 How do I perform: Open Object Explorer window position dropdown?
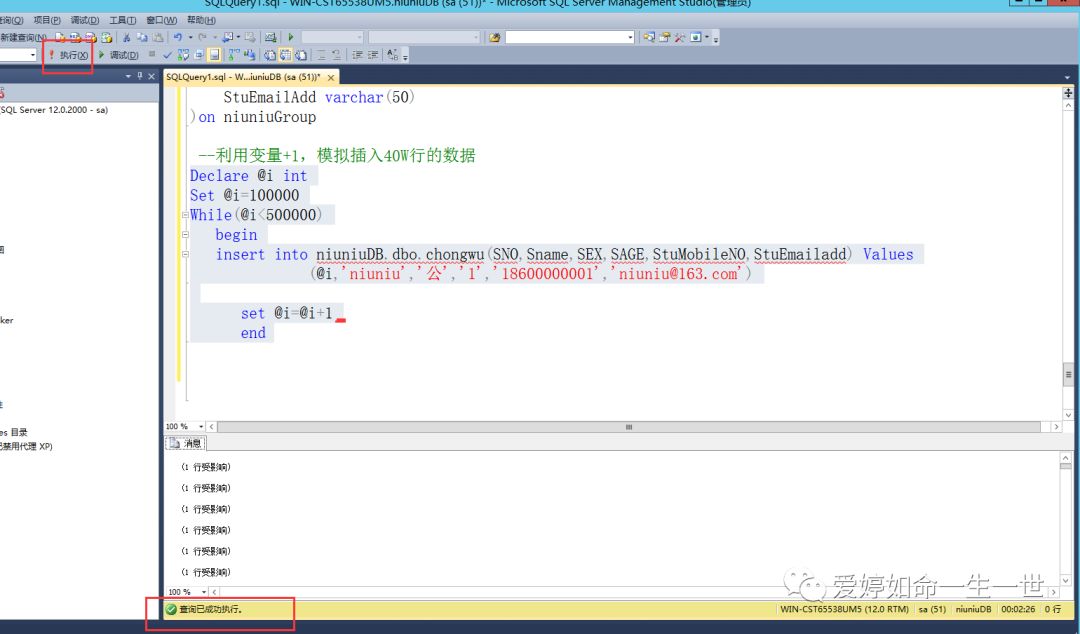pyautogui.click(x=128, y=76)
